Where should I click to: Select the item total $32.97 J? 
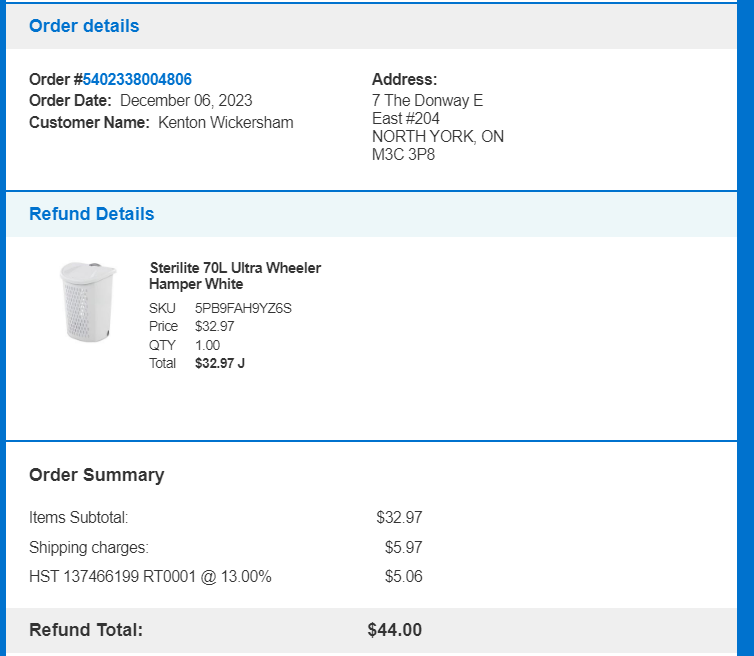[220, 363]
